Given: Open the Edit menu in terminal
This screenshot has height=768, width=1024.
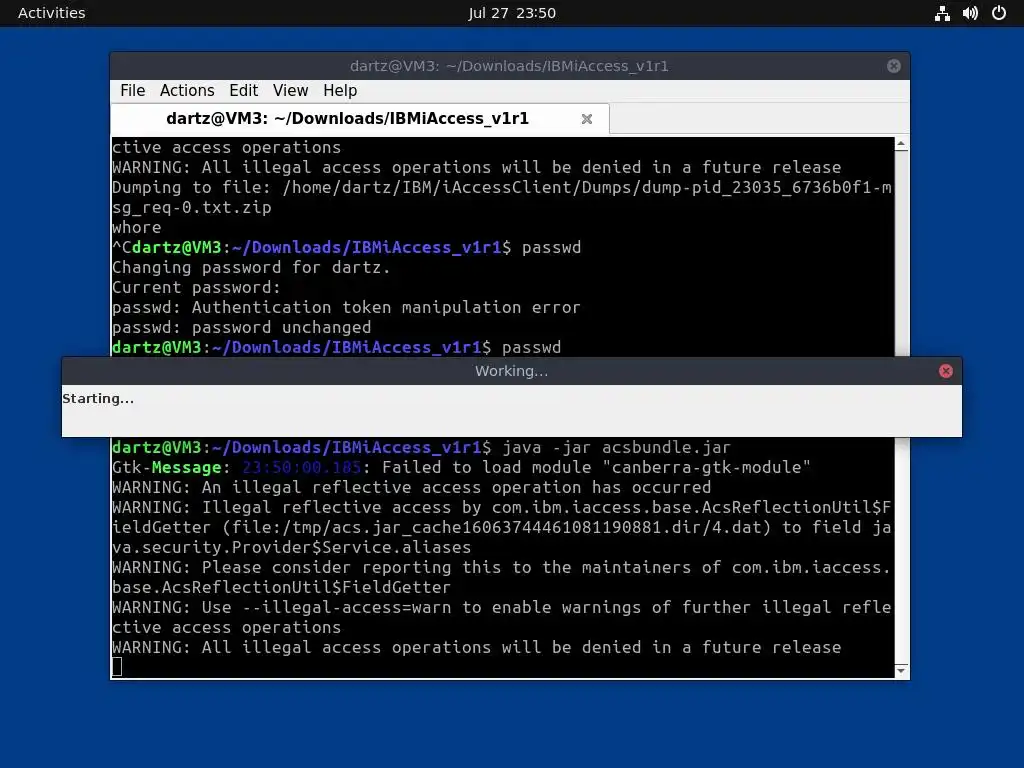Looking at the screenshot, I should pos(244,91).
